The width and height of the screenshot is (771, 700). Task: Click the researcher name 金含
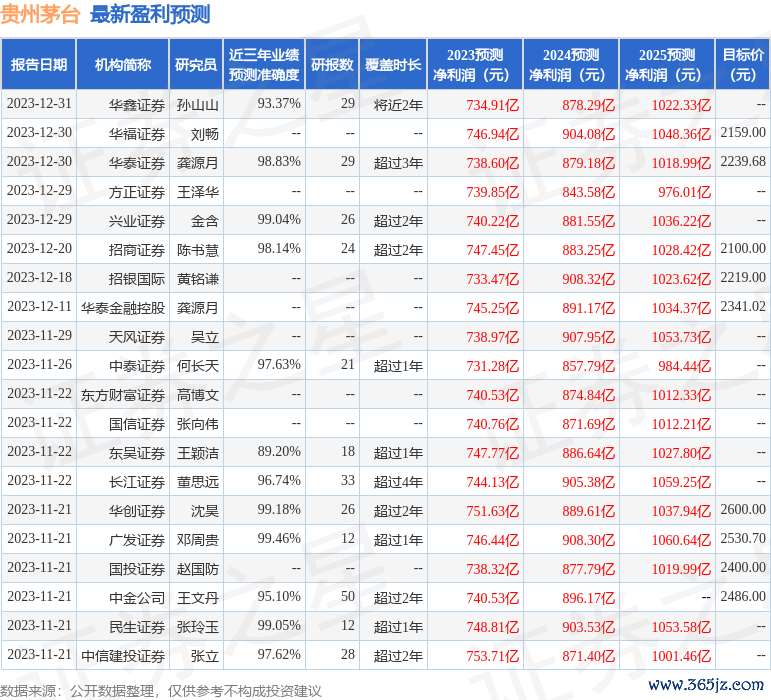tap(205, 221)
